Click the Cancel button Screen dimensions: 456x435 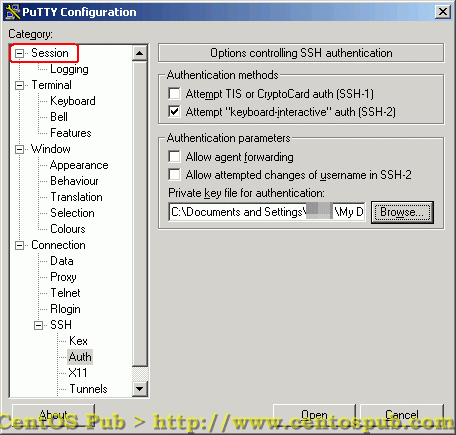[402, 415]
